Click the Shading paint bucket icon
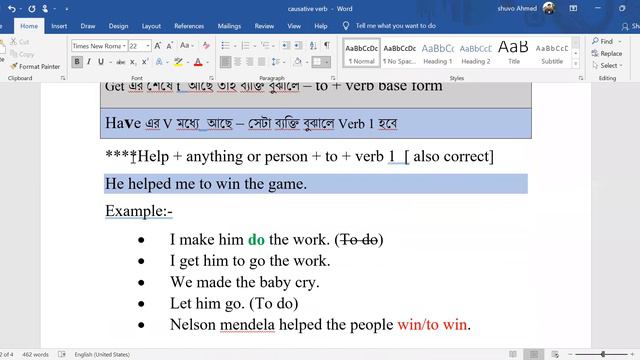640x360 pixels. [298, 62]
